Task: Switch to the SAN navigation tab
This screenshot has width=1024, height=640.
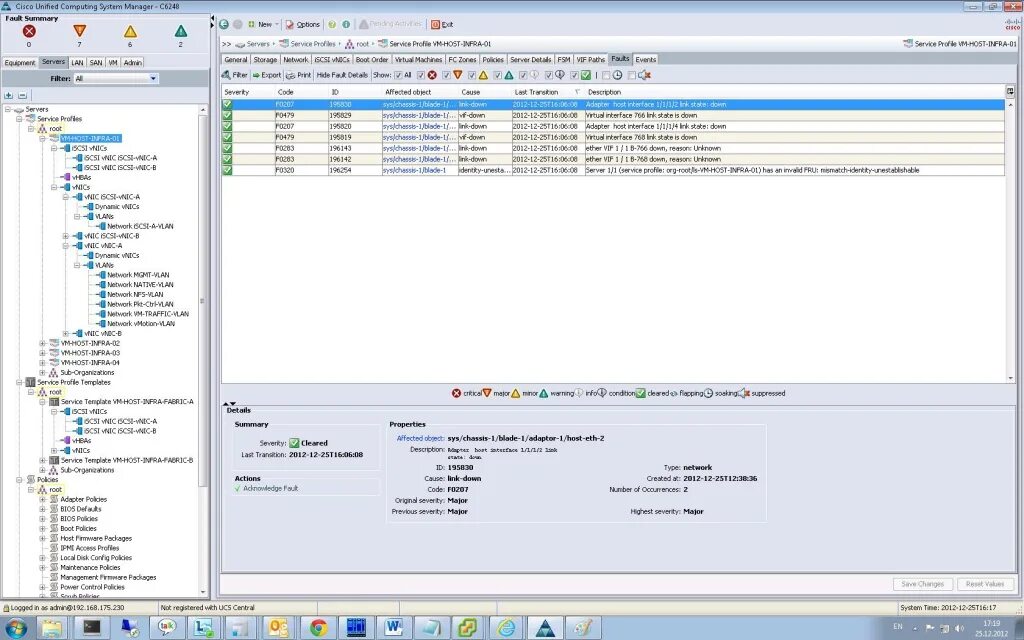Action: 96,63
